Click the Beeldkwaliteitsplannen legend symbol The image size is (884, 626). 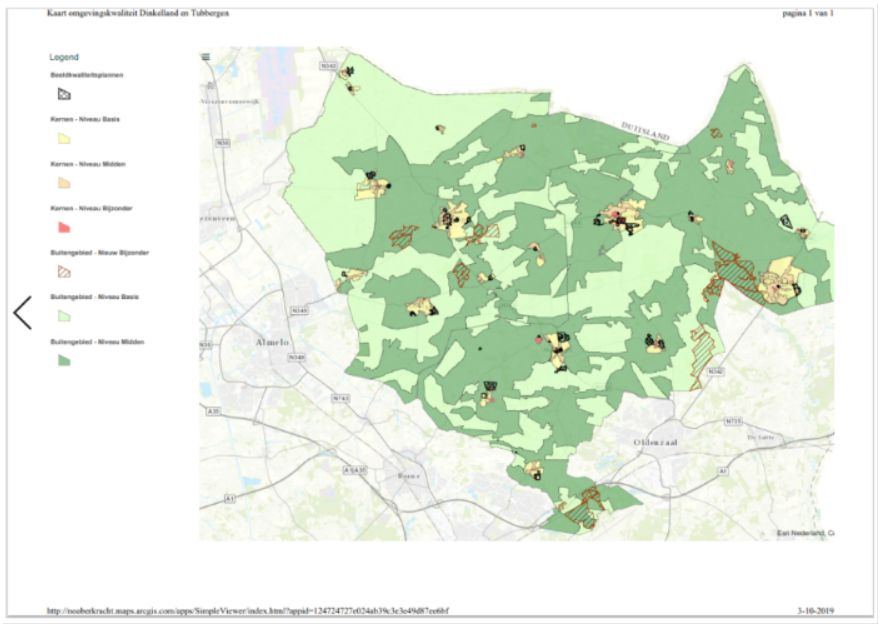pyautogui.click(x=63, y=94)
